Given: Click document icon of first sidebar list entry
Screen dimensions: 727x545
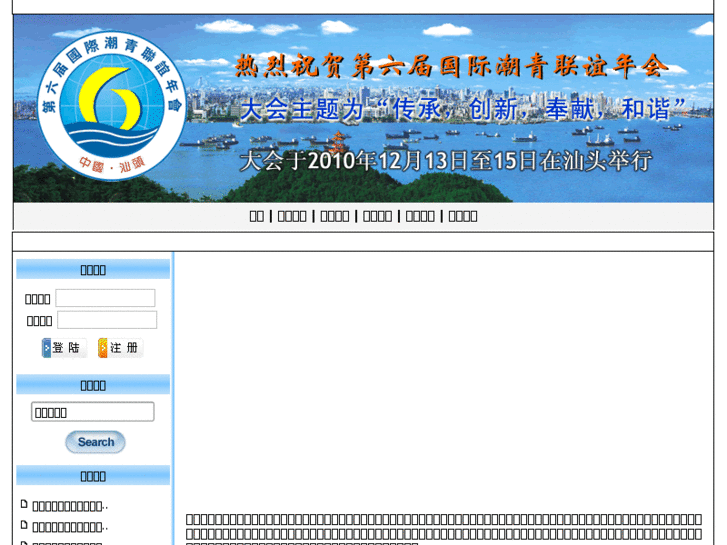Looking at the screenshot, I should tap(24, 504).
